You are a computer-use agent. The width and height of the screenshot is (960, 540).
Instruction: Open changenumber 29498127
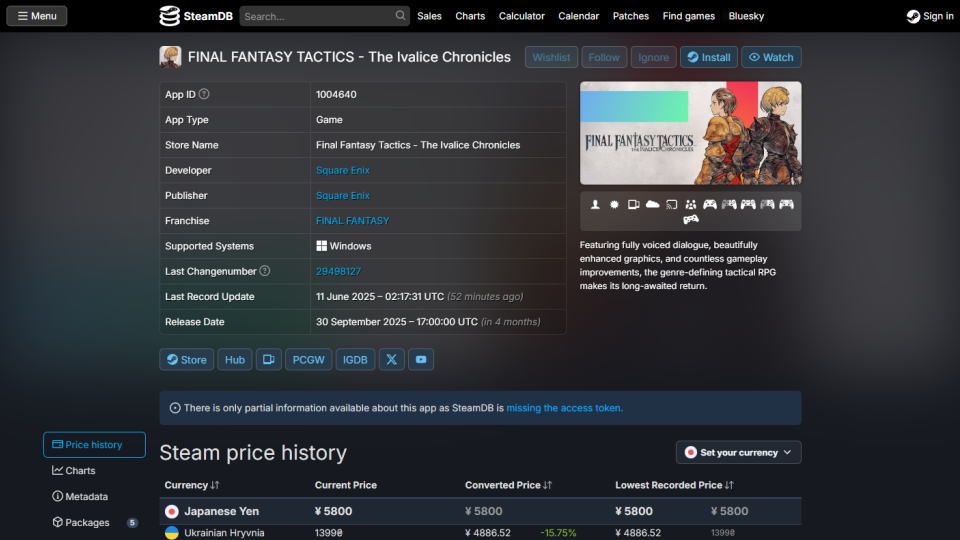click(x=338, y=271)
